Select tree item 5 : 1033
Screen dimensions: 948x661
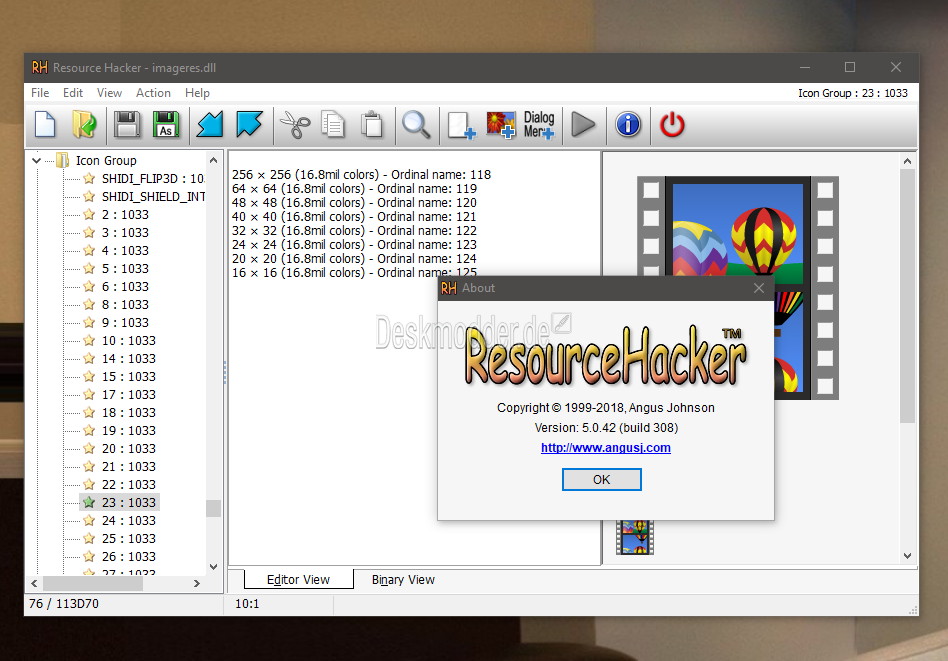(125, 269)
